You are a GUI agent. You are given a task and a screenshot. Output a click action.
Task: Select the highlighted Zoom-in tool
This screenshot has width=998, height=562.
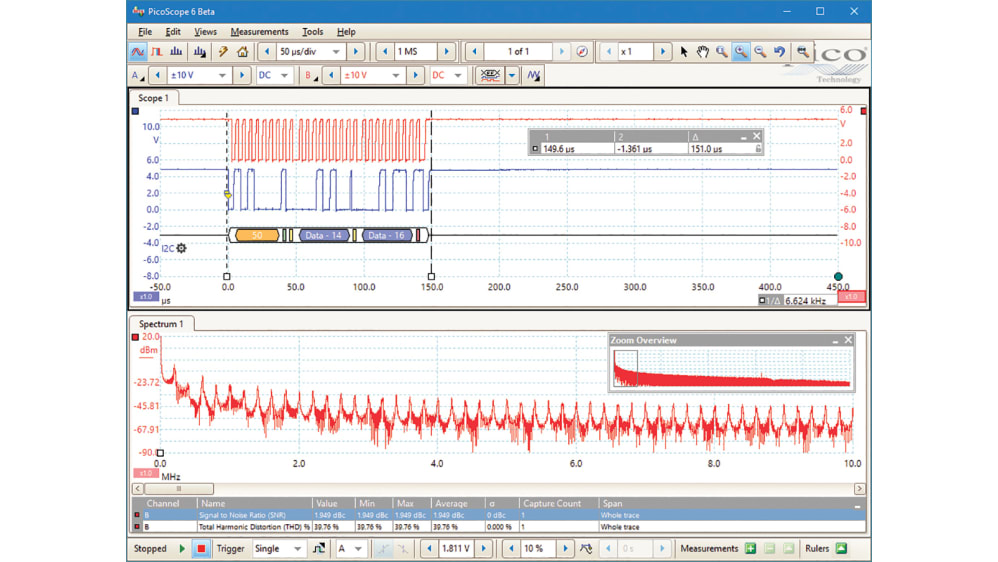tap(741, 52)
